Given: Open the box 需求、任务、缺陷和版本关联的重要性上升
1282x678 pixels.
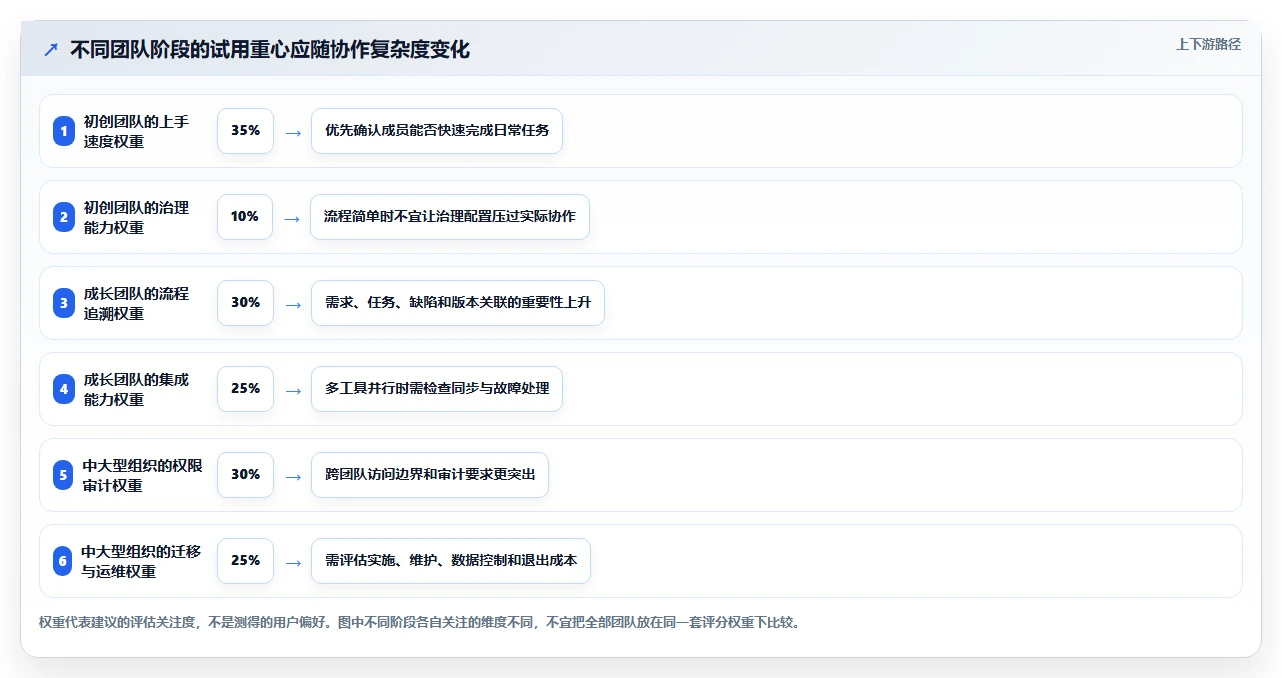Looking at the screenshot, I should point(458,303).
